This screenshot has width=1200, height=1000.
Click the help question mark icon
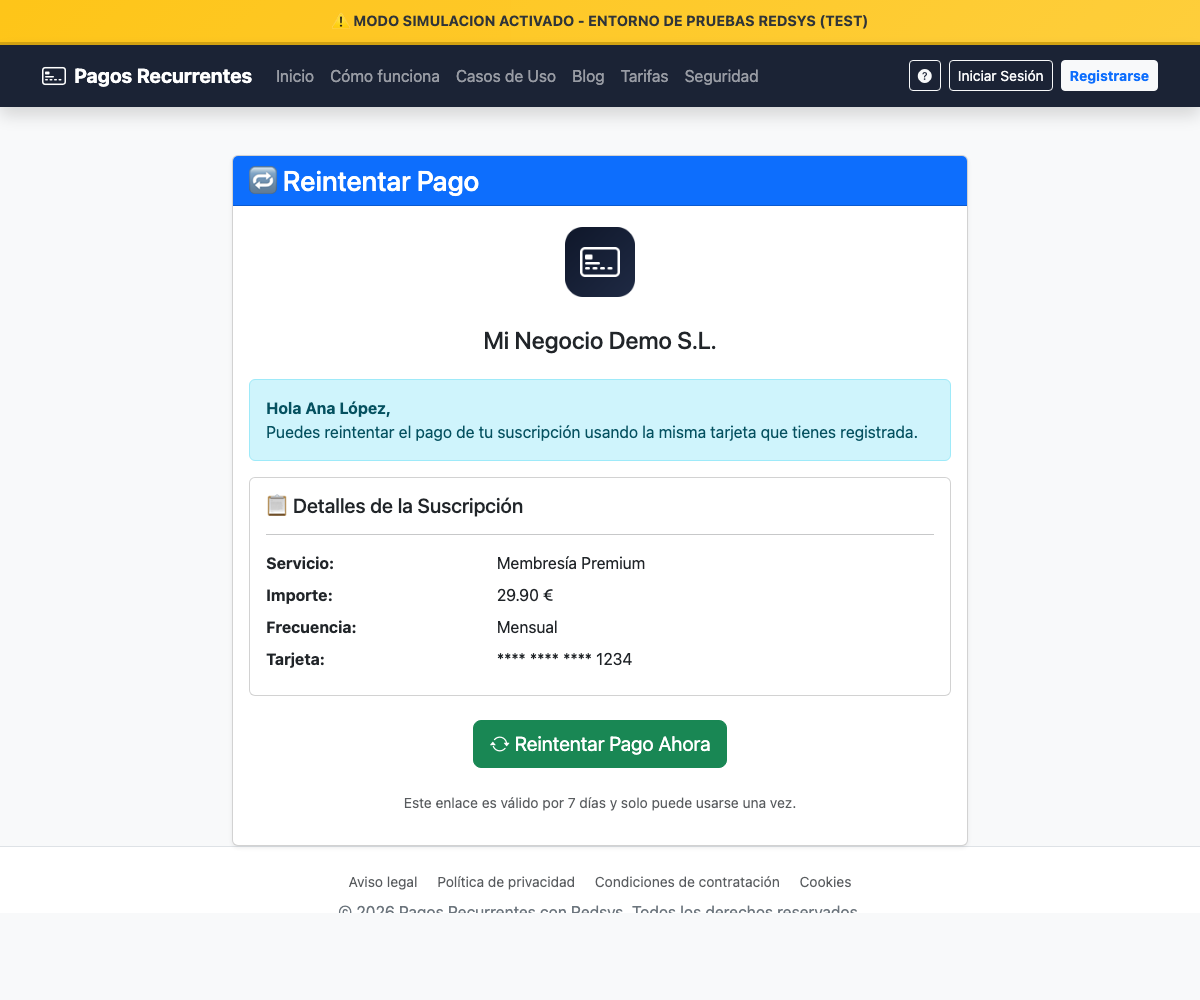coord(924,76)
